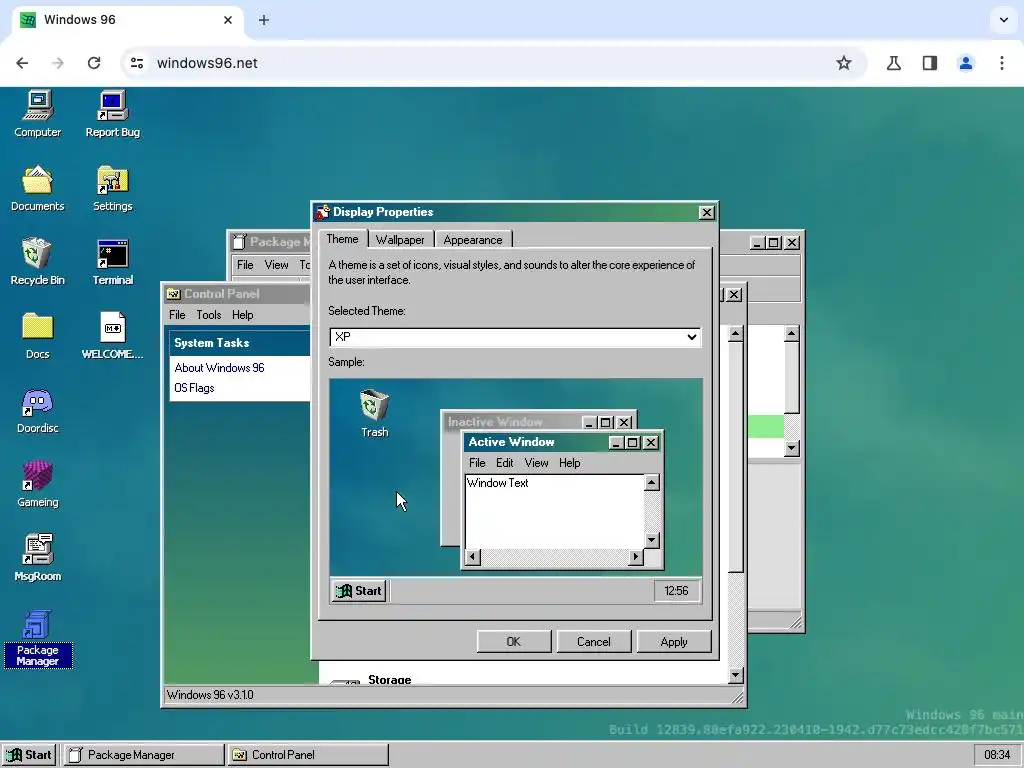The height and width of the screenshot is (768, 1024).
Task: Click Control Panel scrollbar up arrow
Action: point(736,334)
